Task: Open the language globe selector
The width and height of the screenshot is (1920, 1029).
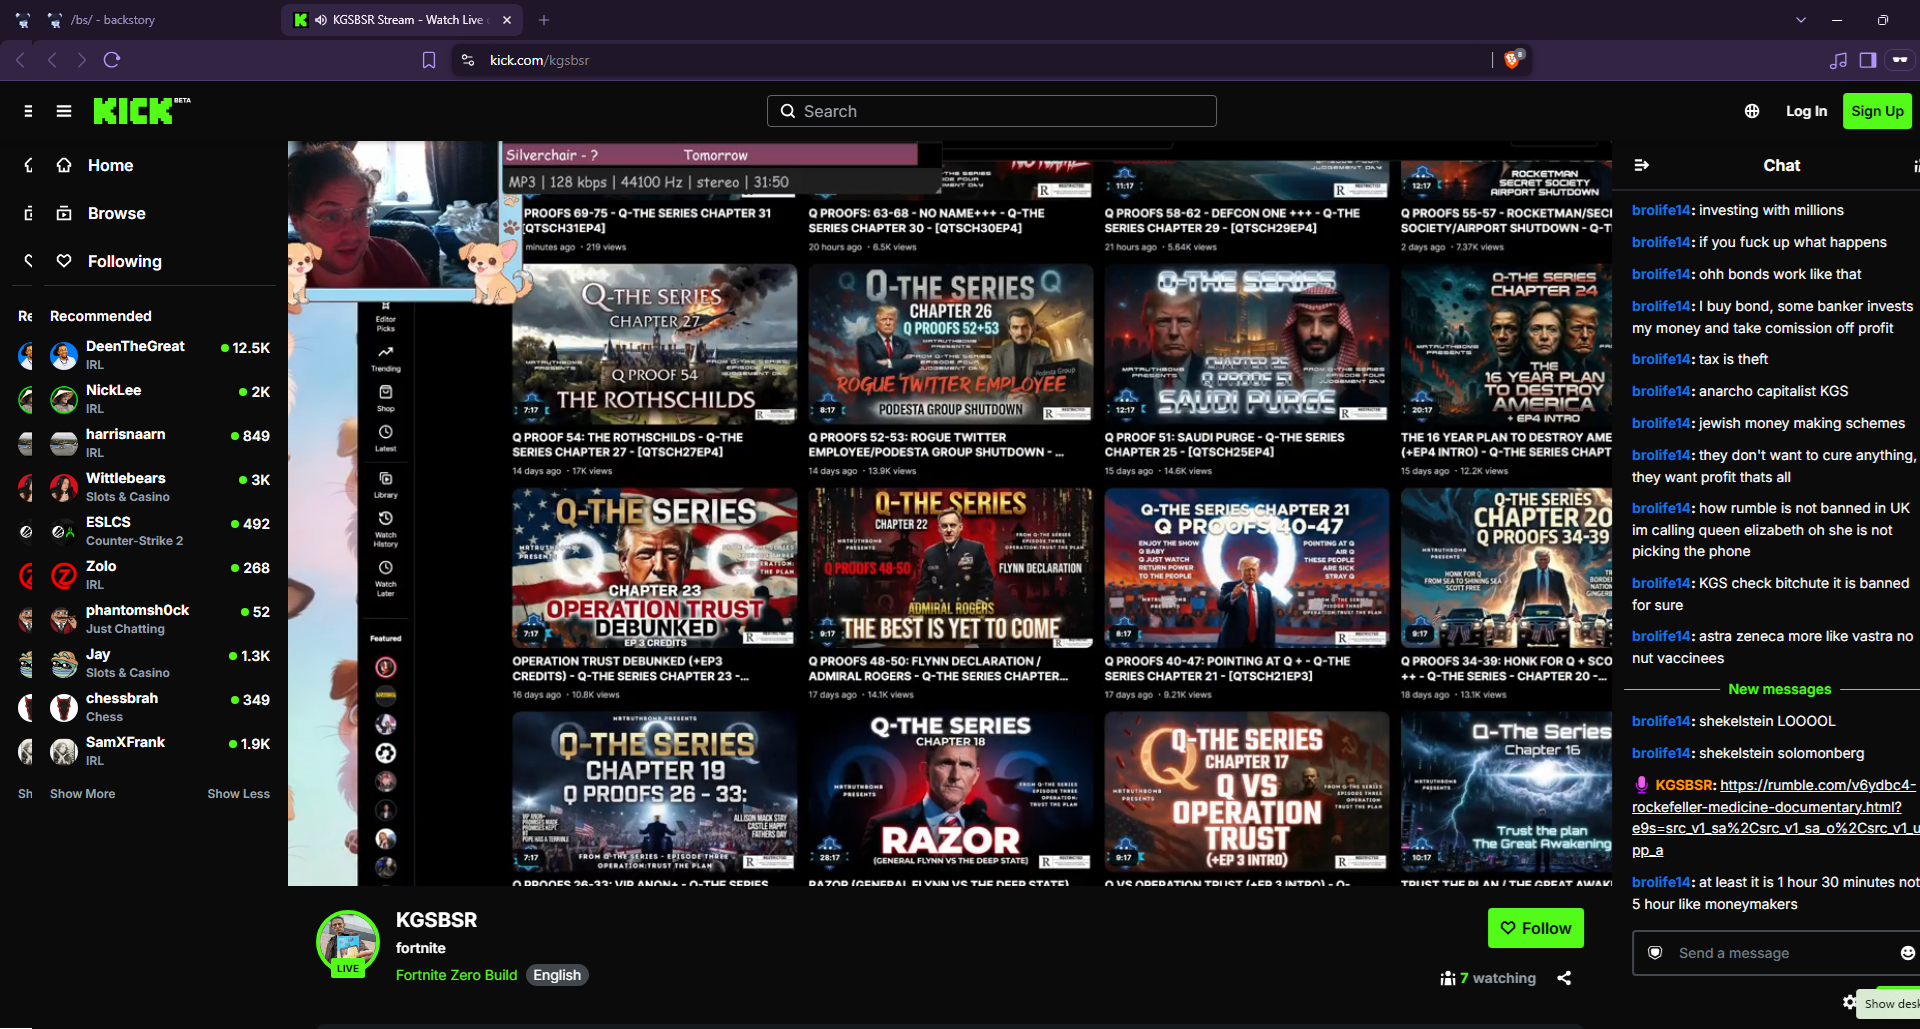Action: [x=1752, y=111]
